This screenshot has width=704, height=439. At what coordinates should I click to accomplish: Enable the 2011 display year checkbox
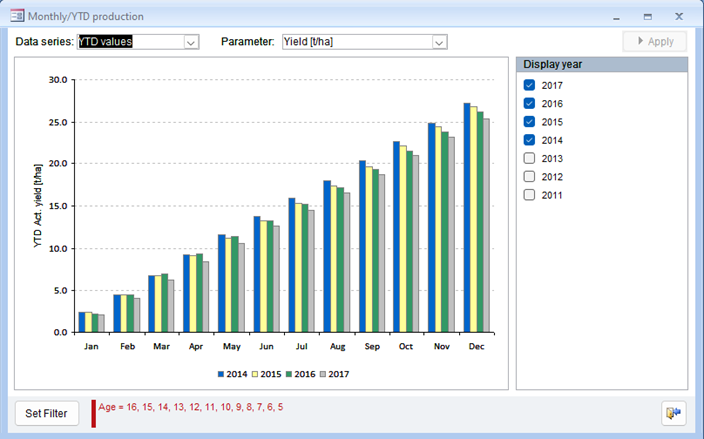(529, 195)
